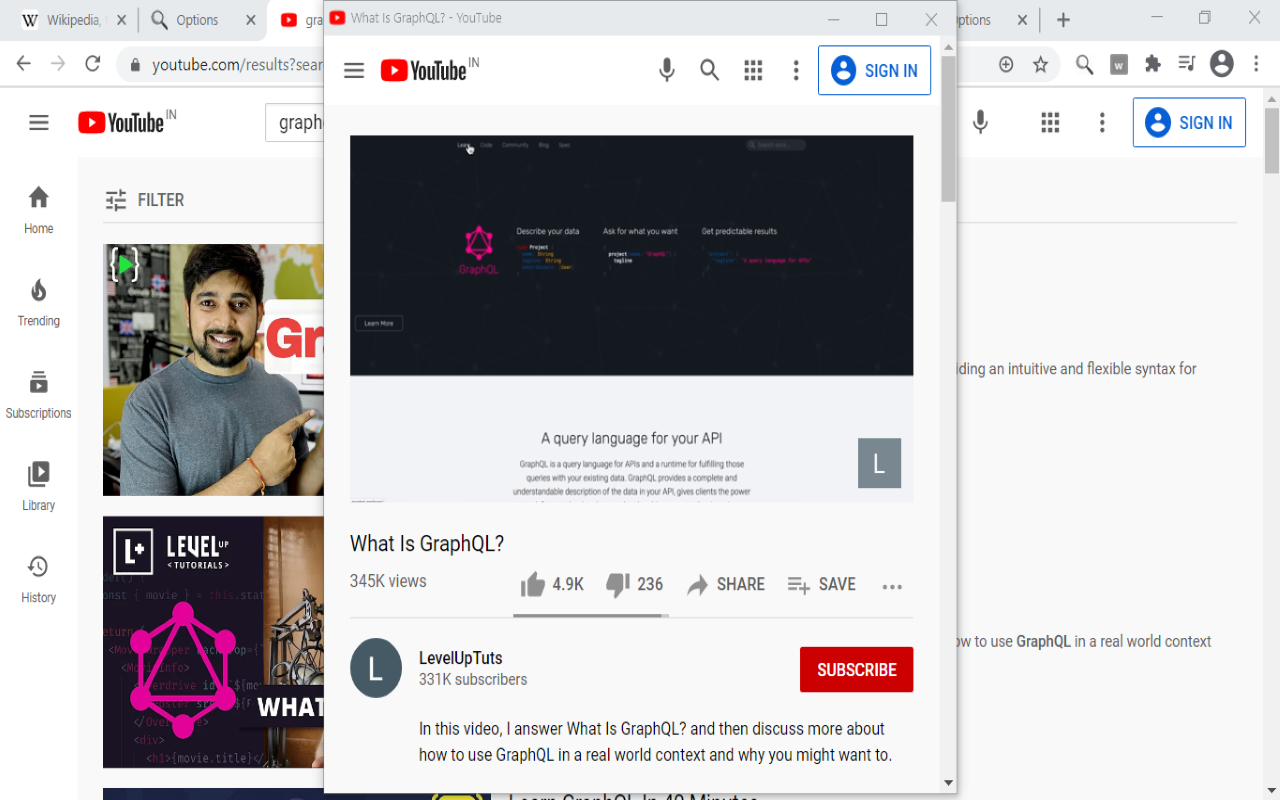
Task: Click the 331K subscribers text
Action: point(473,679)
